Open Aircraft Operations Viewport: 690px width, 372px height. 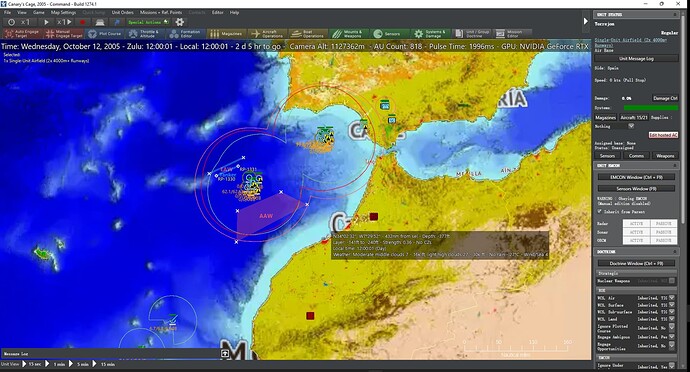click(268, 33)
